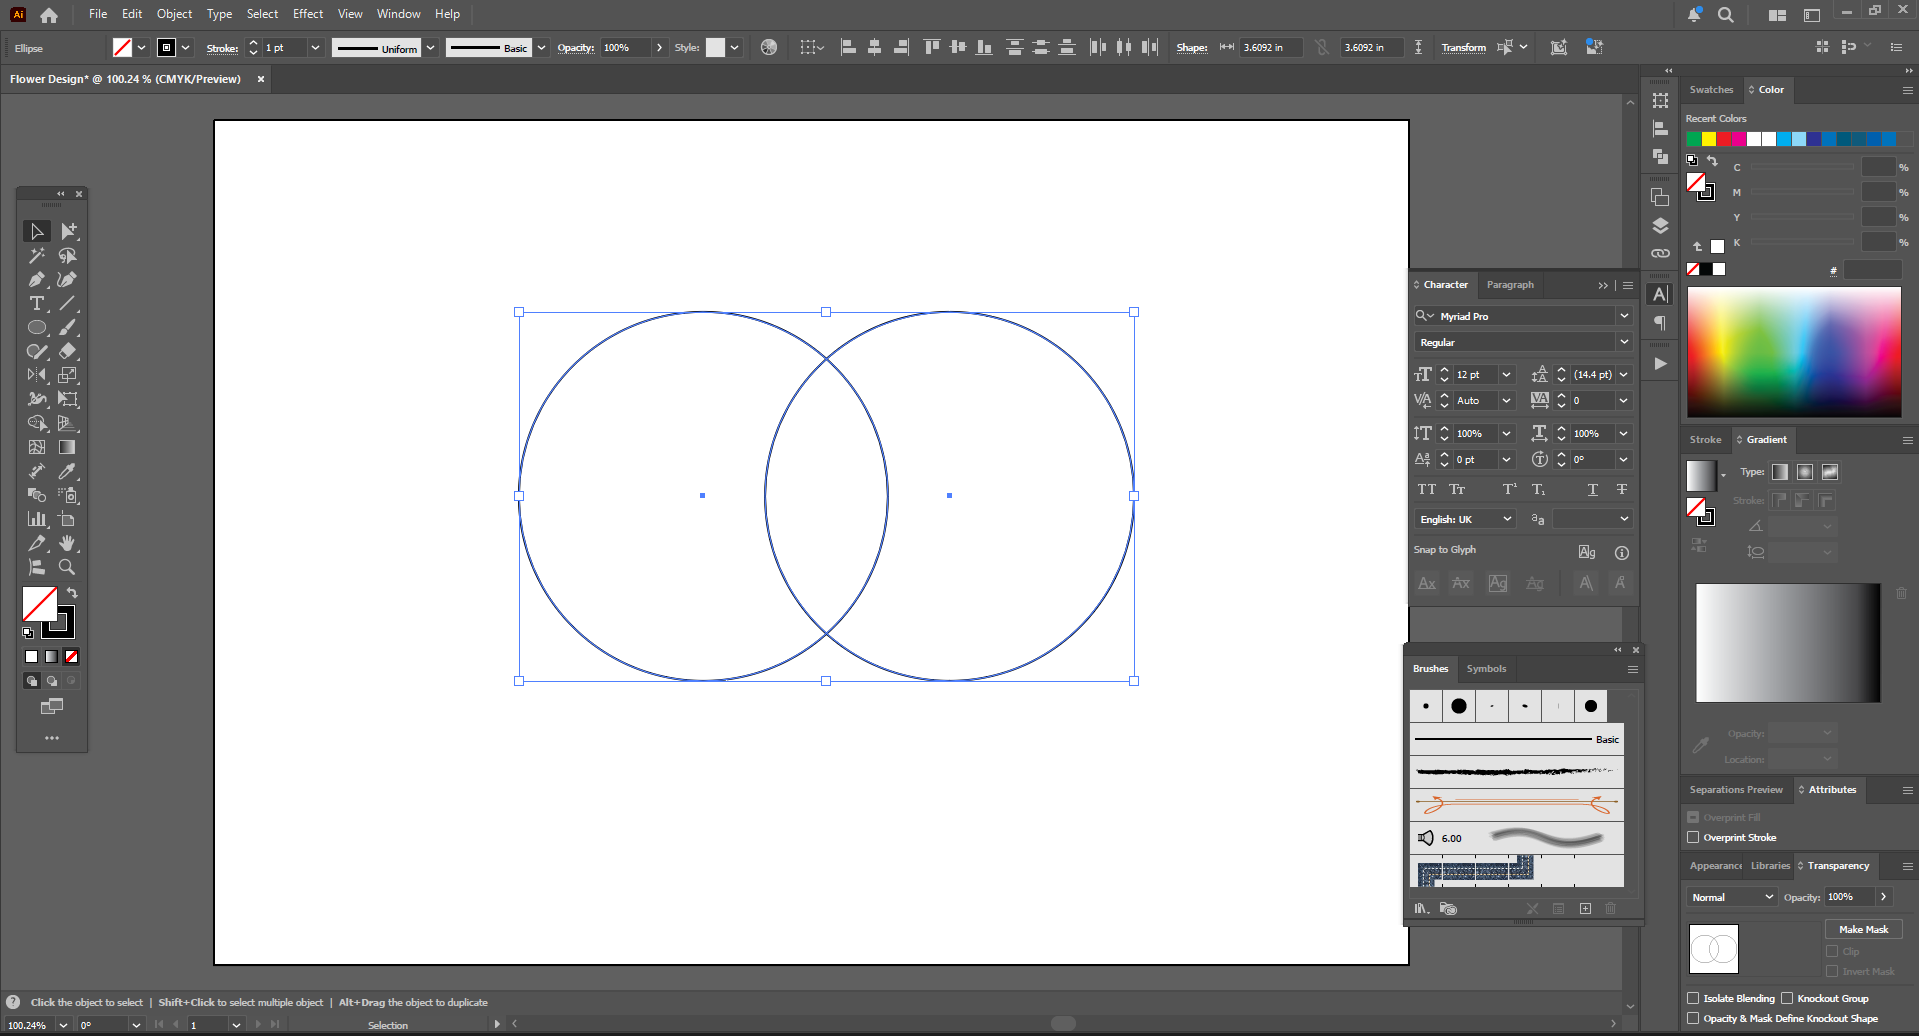This screenshot has height=1036, width=1919.
Task: Open the Myriad Pro font dropdown
Action: click(x=1624, y=316)
